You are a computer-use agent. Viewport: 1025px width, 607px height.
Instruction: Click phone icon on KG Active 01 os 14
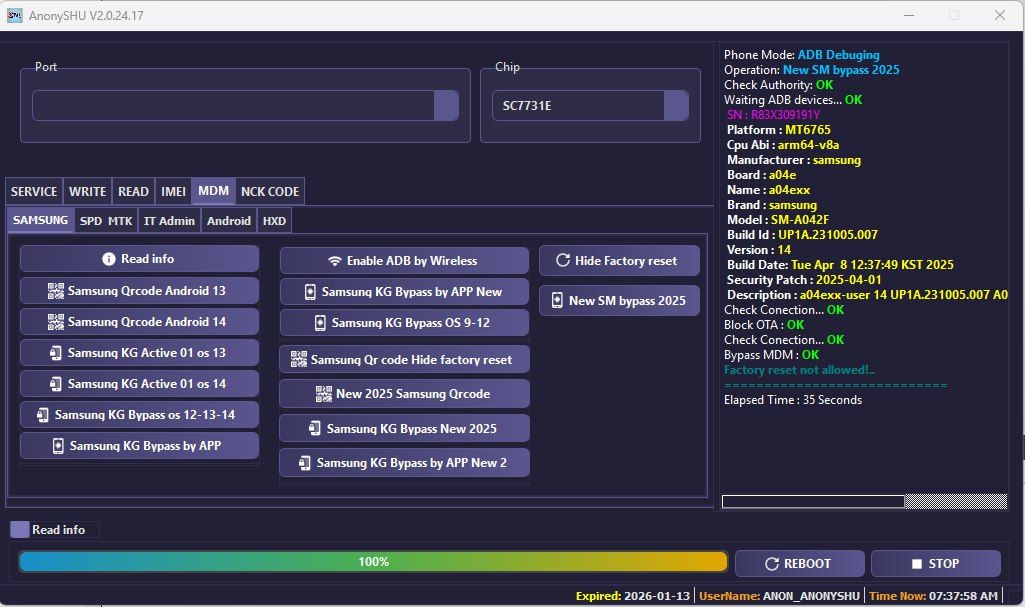click(56, 384)
